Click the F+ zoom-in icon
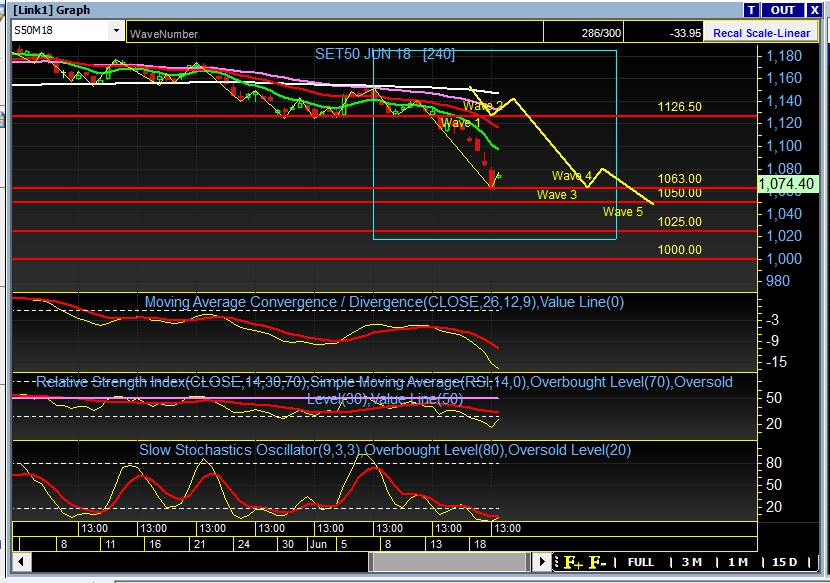Viewport: 830px width, 583px height. [573, 562]
